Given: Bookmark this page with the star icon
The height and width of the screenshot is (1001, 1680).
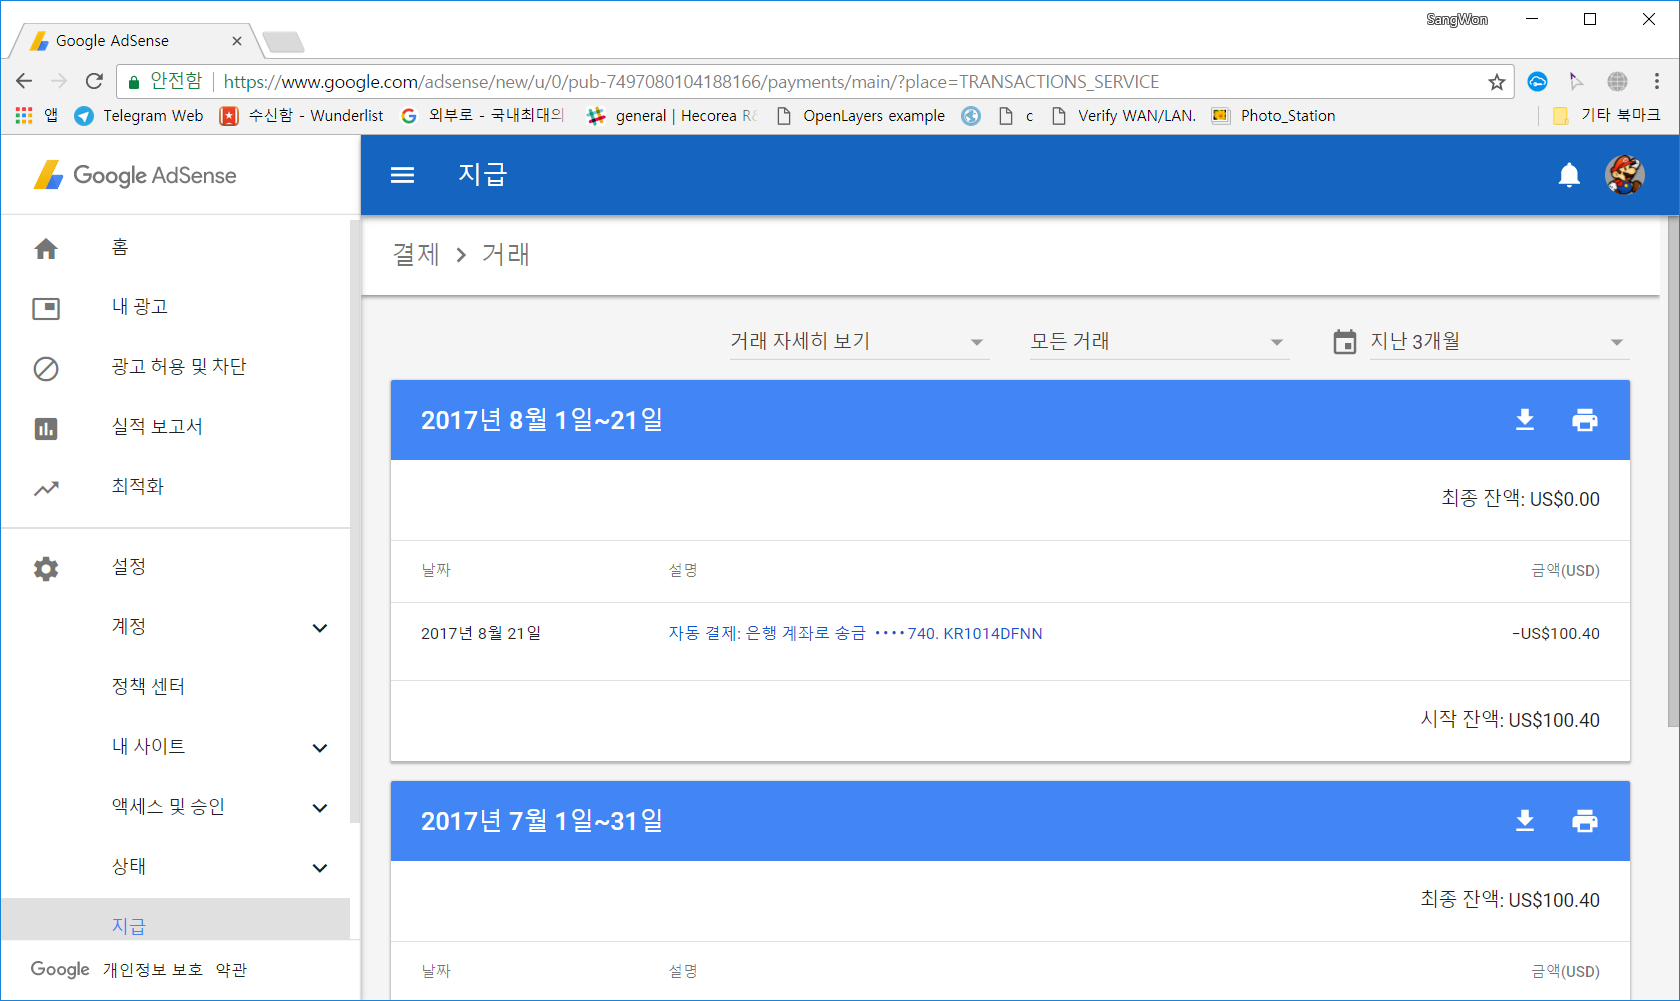Looking at the screenshot, I should [x=1496, y=82].
